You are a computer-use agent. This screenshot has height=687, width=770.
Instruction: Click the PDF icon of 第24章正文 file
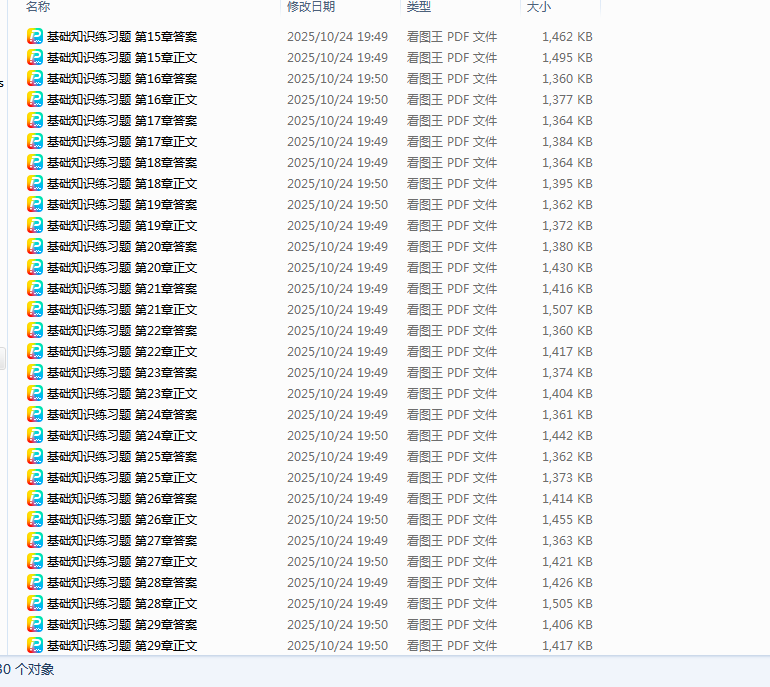point(35,435)
